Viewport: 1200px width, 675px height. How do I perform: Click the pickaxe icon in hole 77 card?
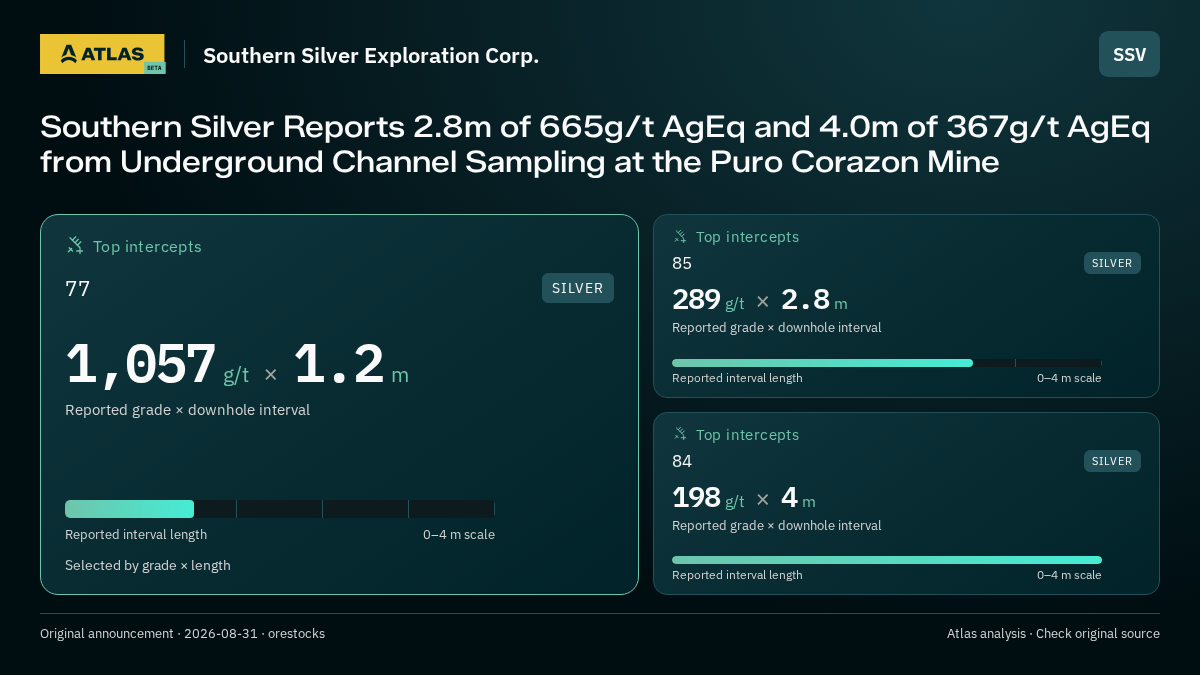point(75,245)
